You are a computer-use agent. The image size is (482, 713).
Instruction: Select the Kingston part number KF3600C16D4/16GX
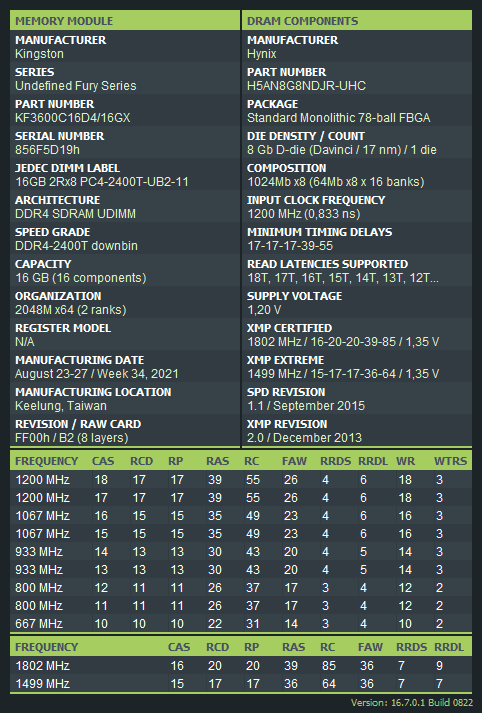tap(73, 118)
